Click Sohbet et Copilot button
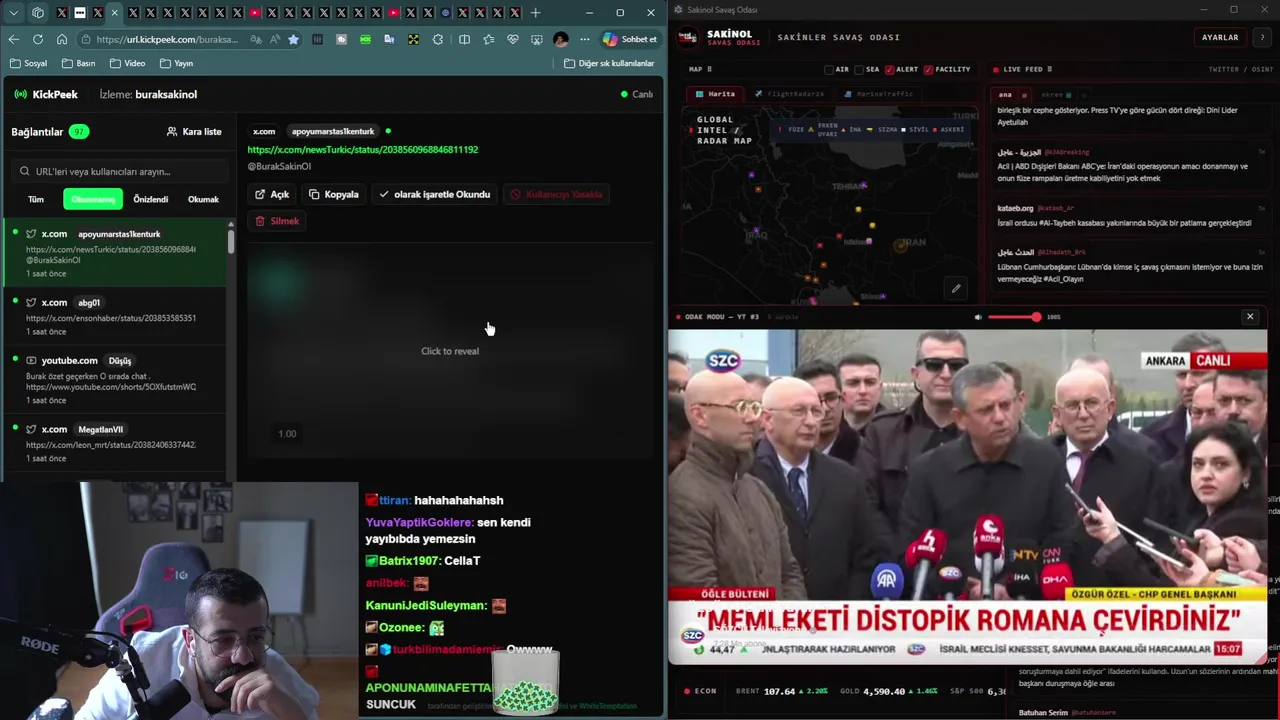 [629, 39]
